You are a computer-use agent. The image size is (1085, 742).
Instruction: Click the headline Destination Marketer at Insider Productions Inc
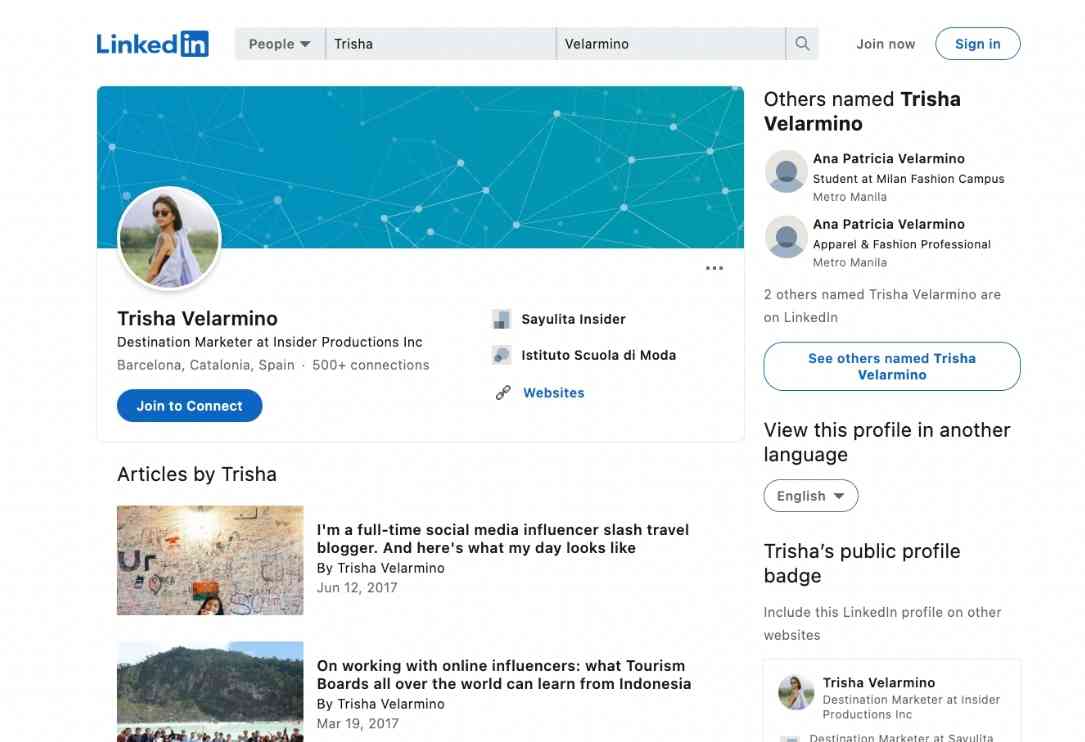tap(270, 342)
